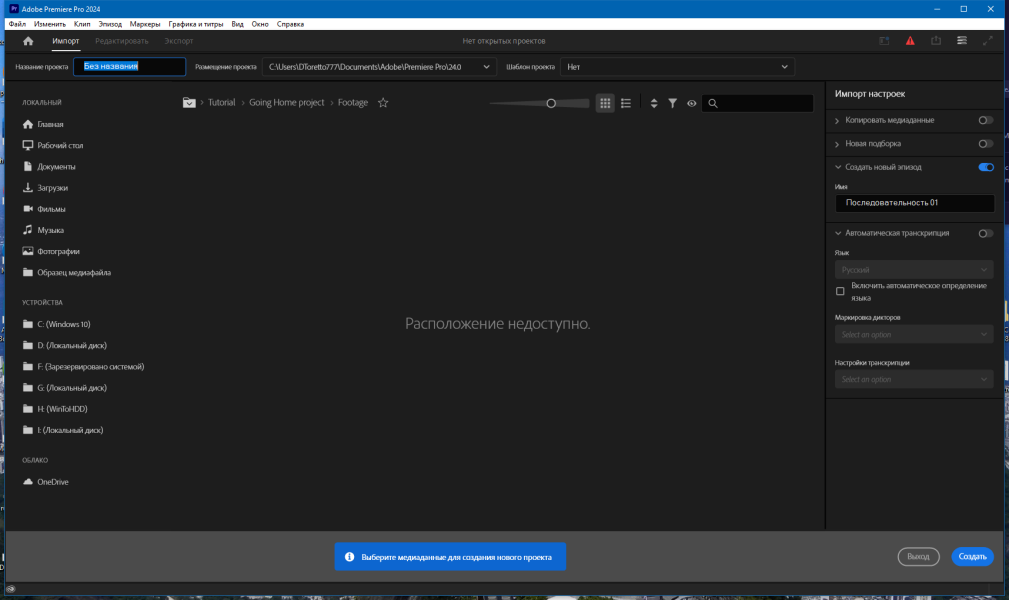Open the Изменить menu
This screenshot has width=1009, height=600.
point(50,24)
